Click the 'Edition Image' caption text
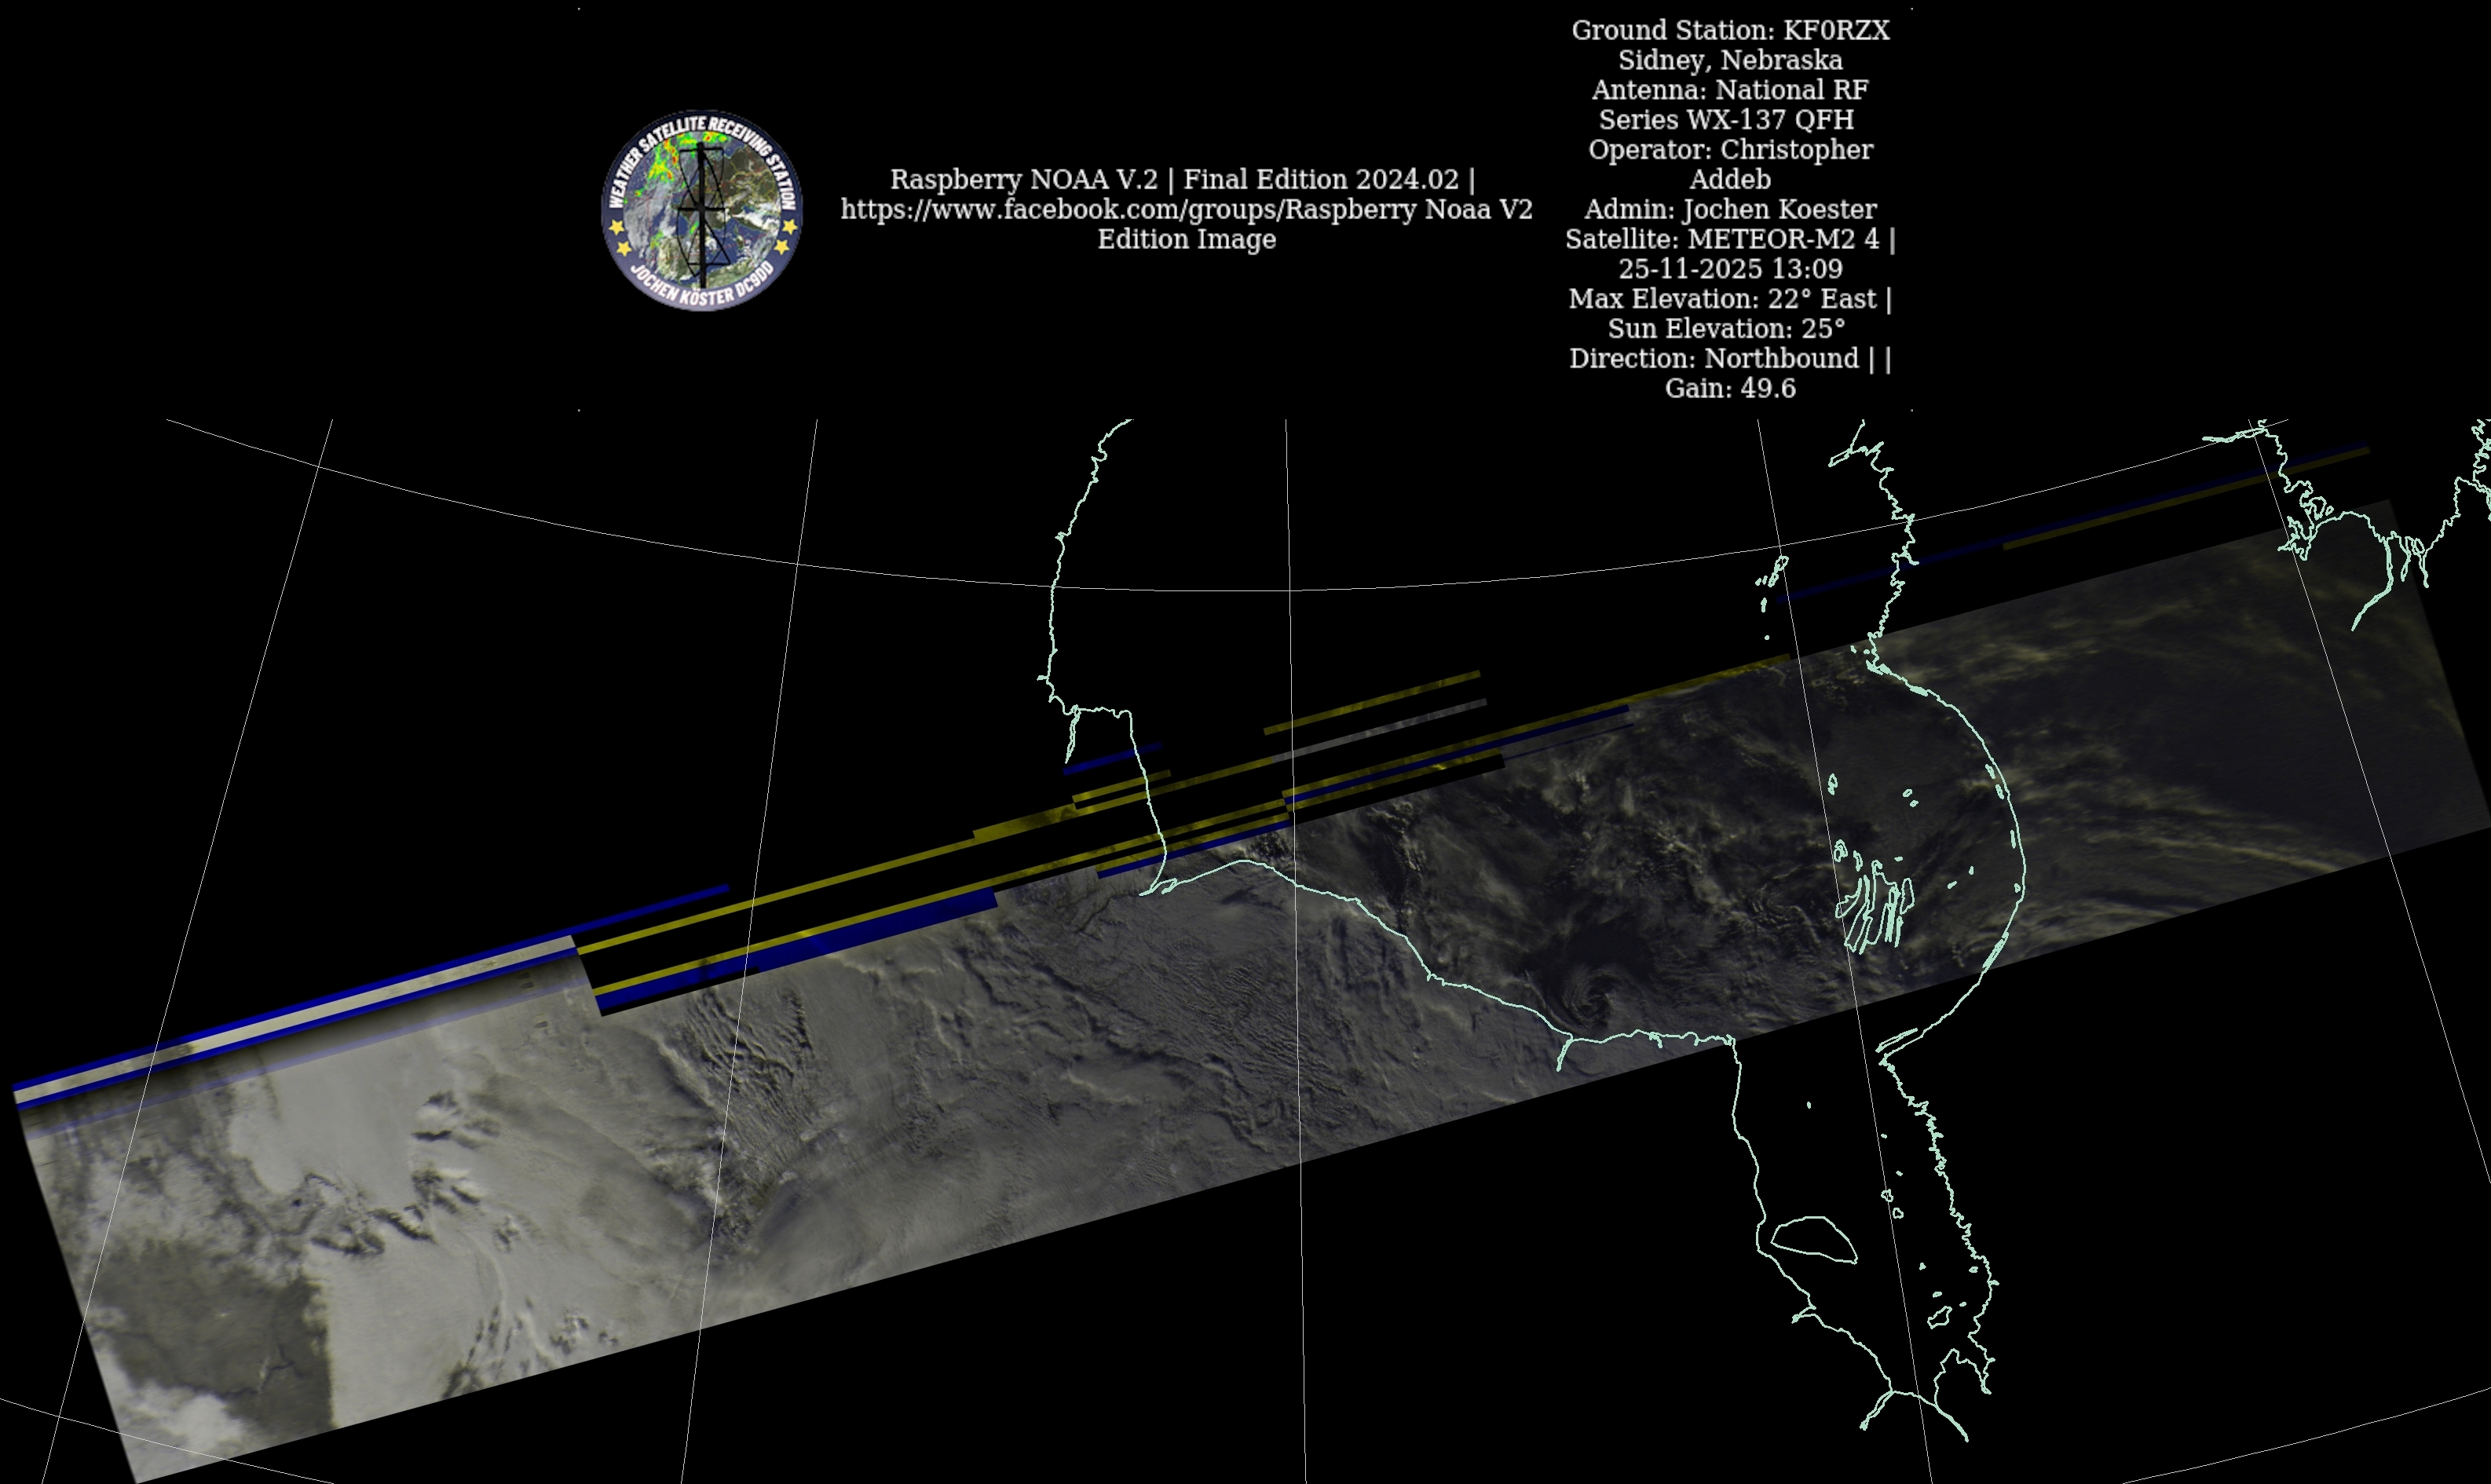Viewport: 2491px width, 1484px height. tap(1186, 239)
